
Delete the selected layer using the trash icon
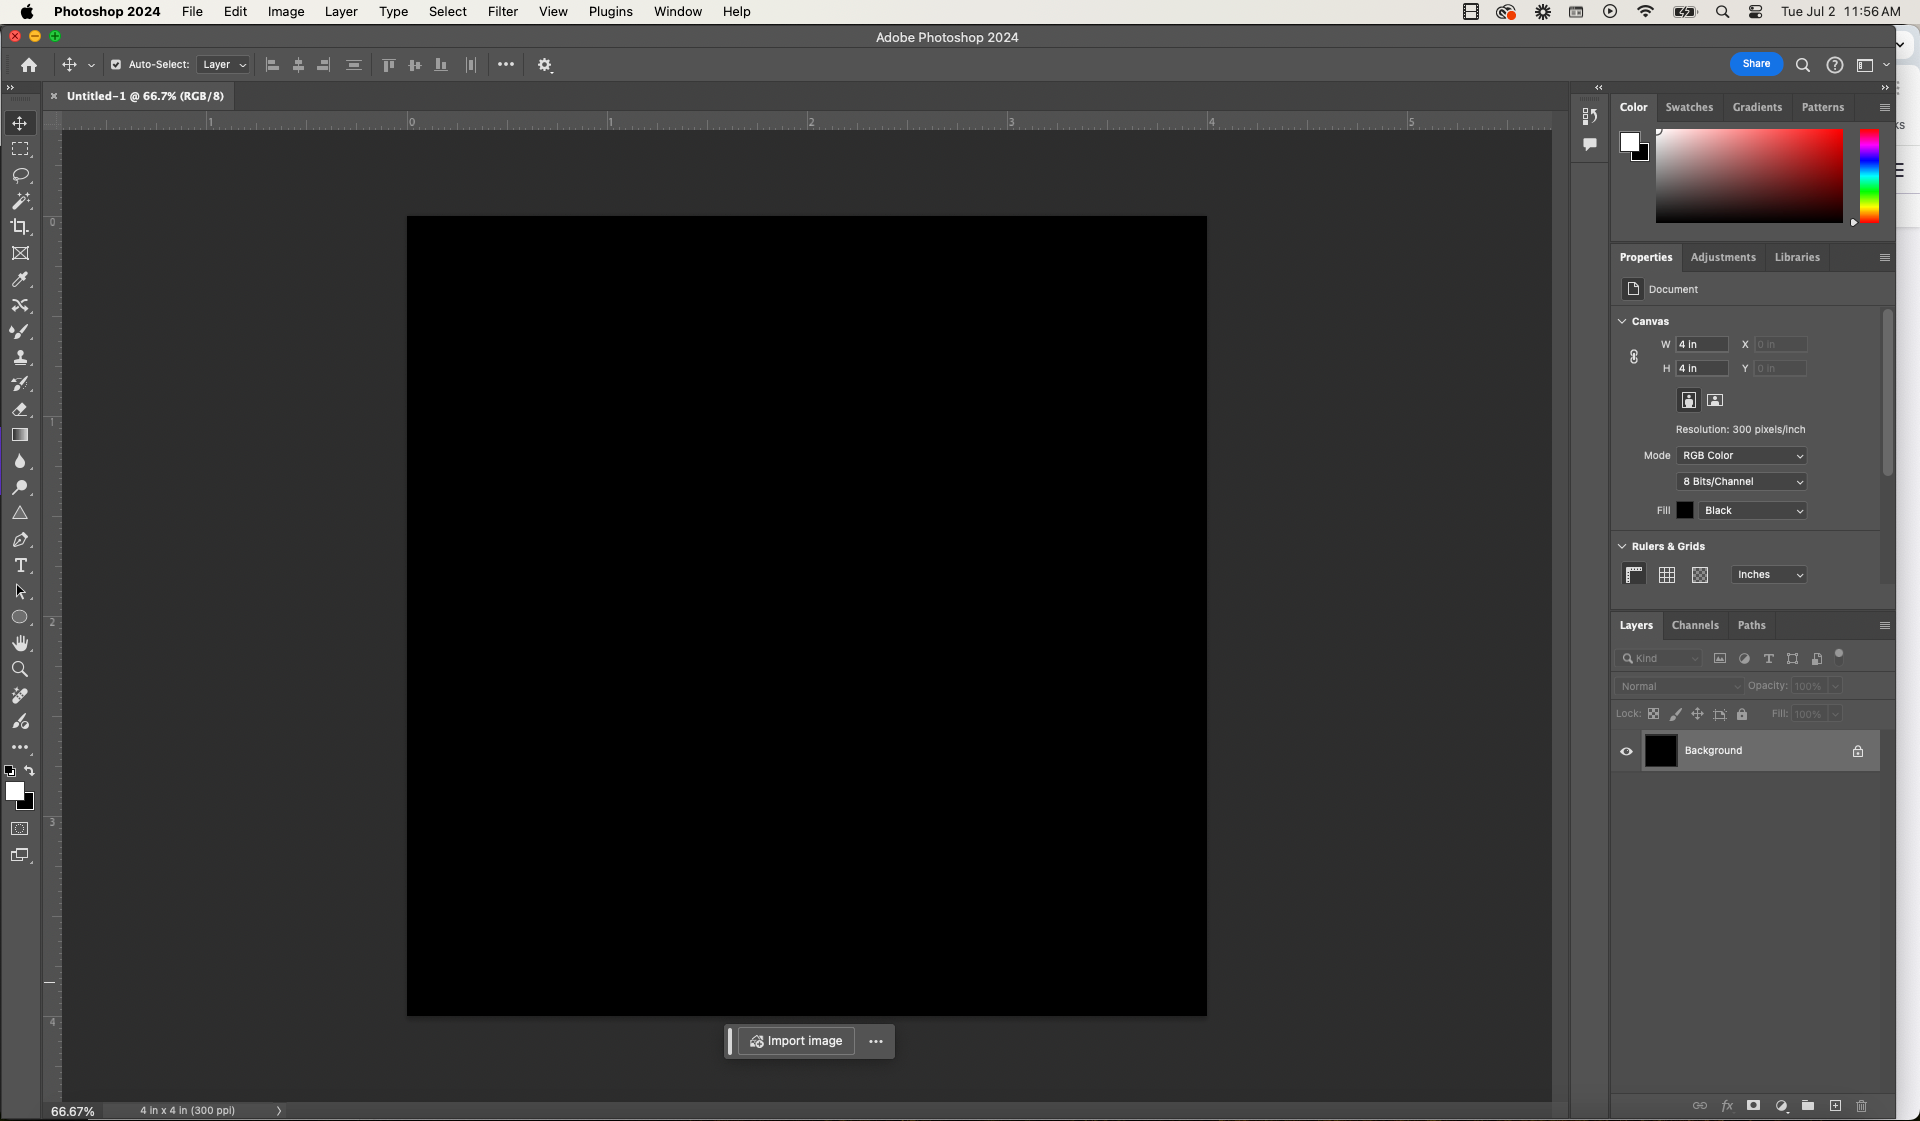pyautogui.click(x=1861, y=1106)
